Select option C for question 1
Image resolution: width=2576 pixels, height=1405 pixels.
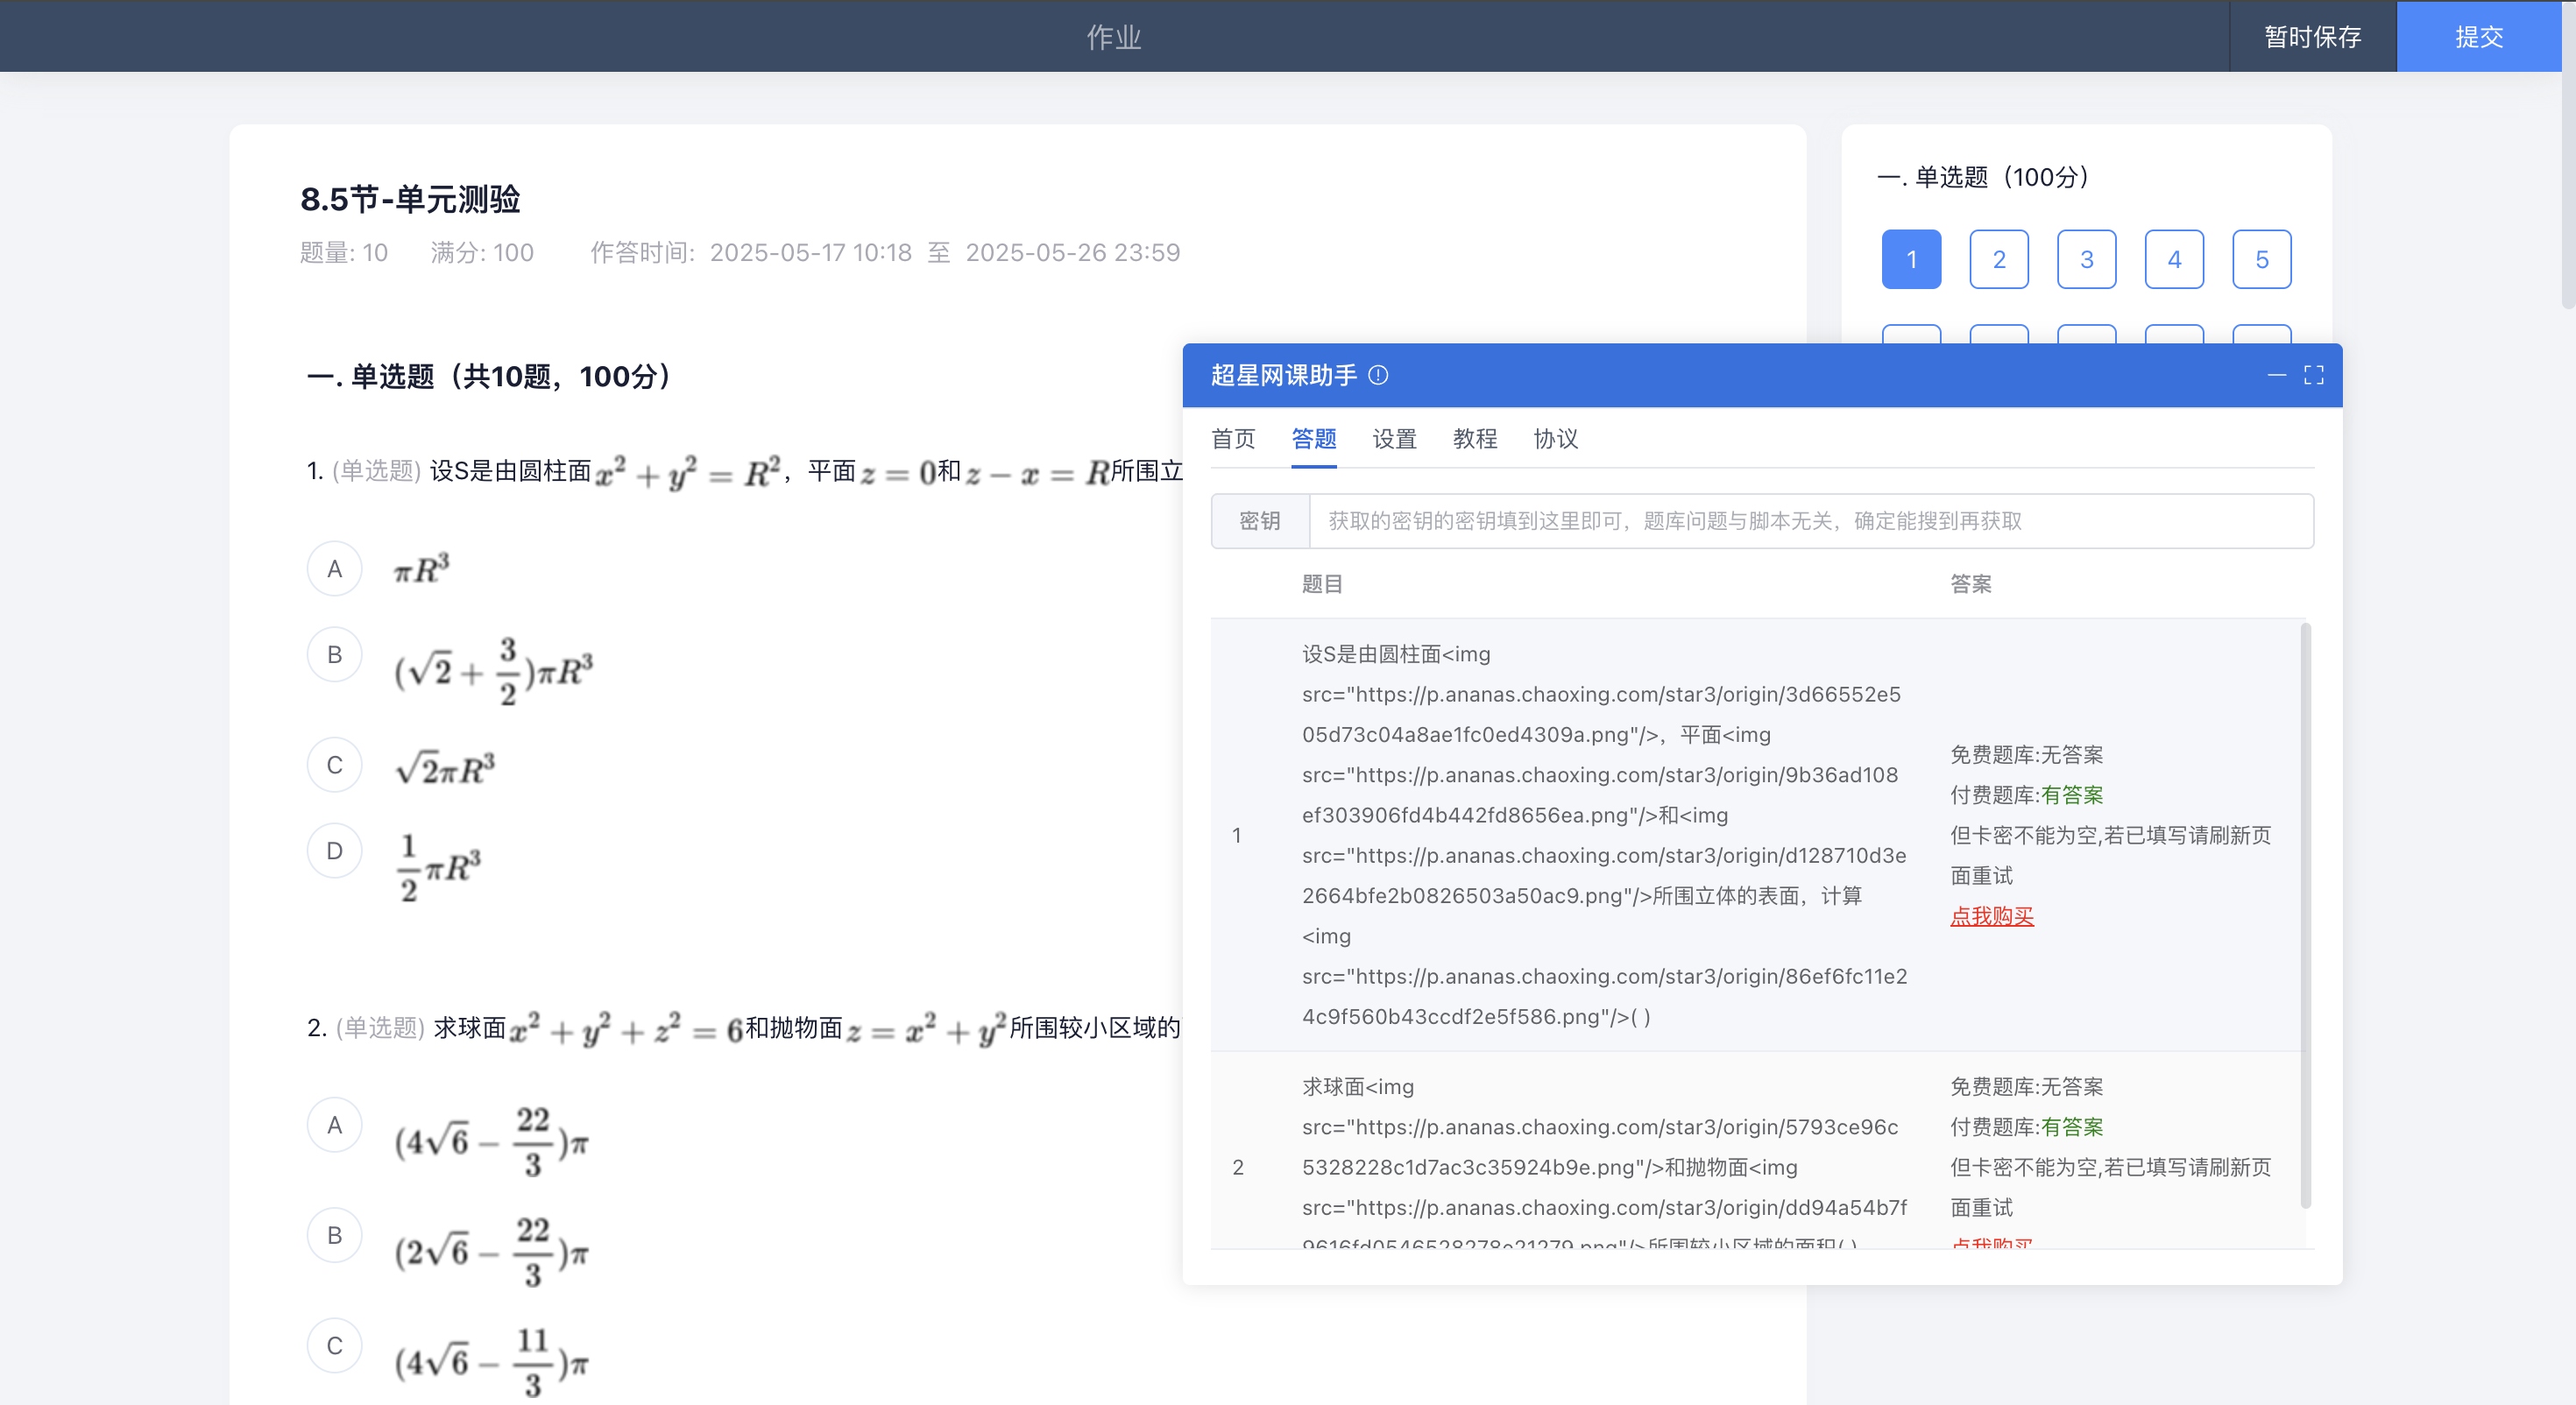[334, 764]
